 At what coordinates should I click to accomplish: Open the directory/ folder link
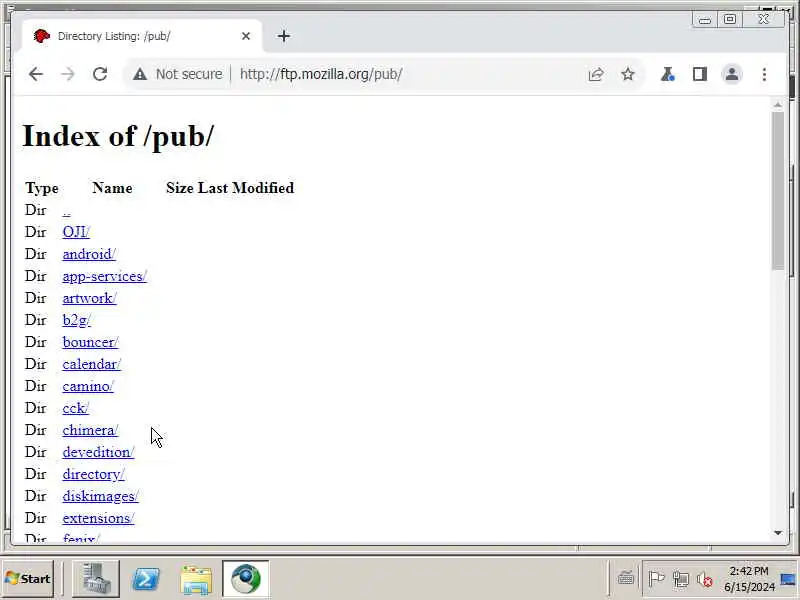93,474
